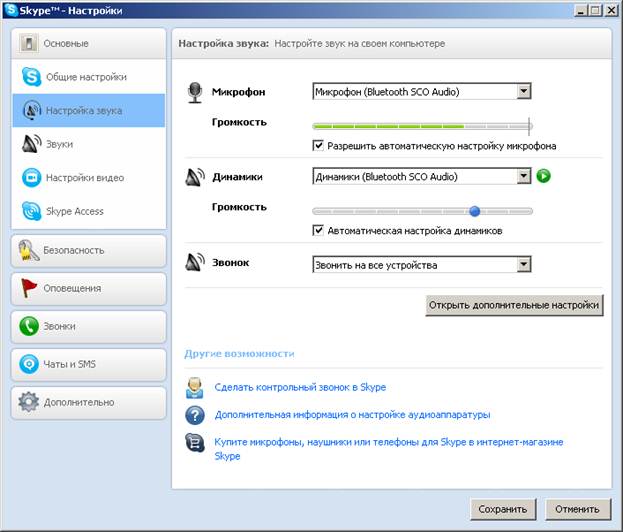Click the speaker icon beside Звуки
This screenshot has width=623, height=532.
[32, 144]
